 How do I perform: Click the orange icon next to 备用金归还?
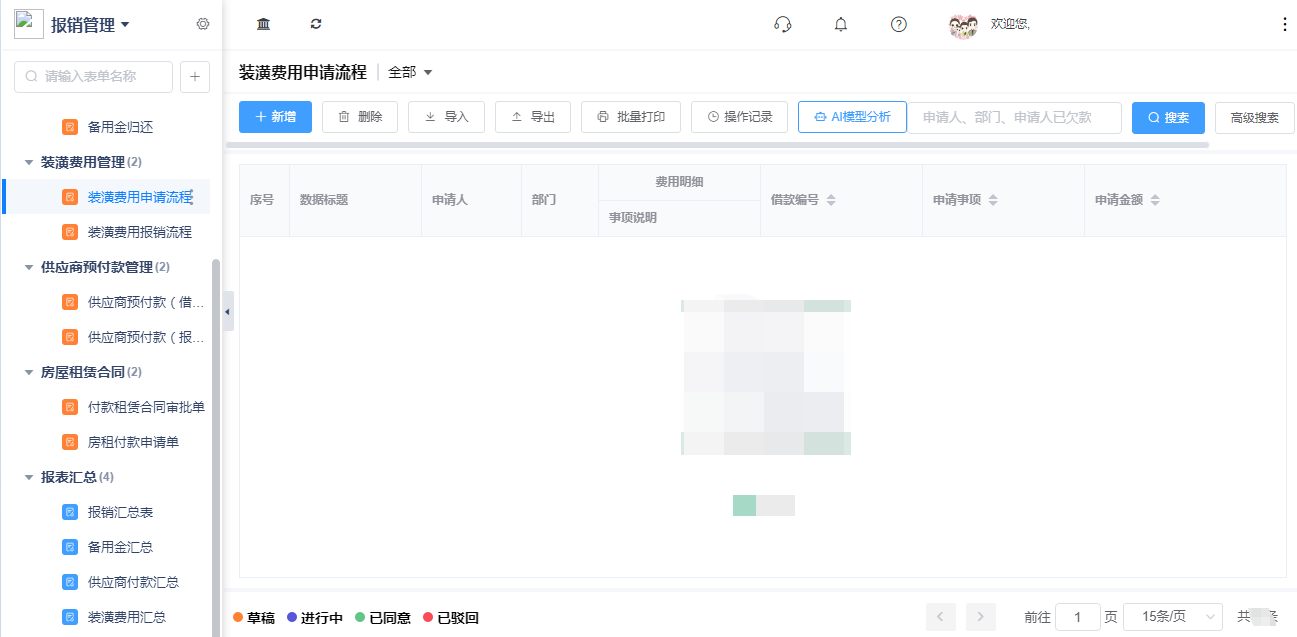[70, 127]
